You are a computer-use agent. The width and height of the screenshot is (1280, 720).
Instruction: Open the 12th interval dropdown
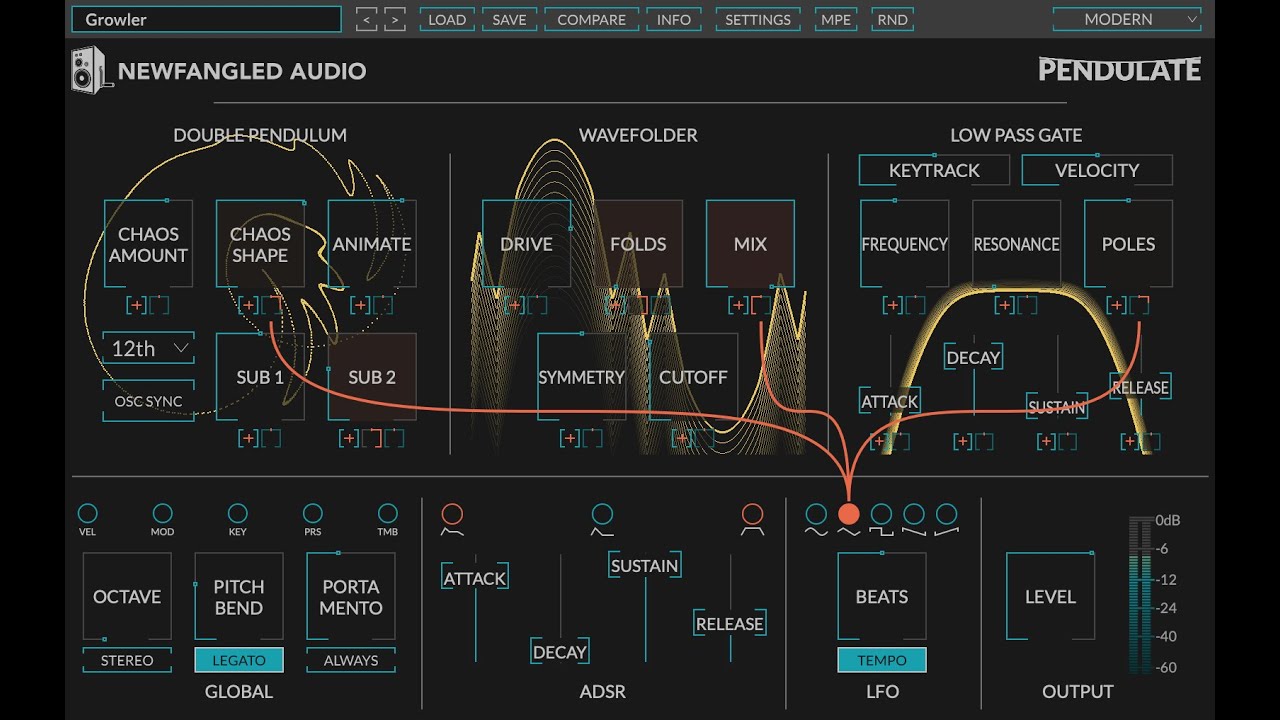pyautogui.click(x=148, y=349)
